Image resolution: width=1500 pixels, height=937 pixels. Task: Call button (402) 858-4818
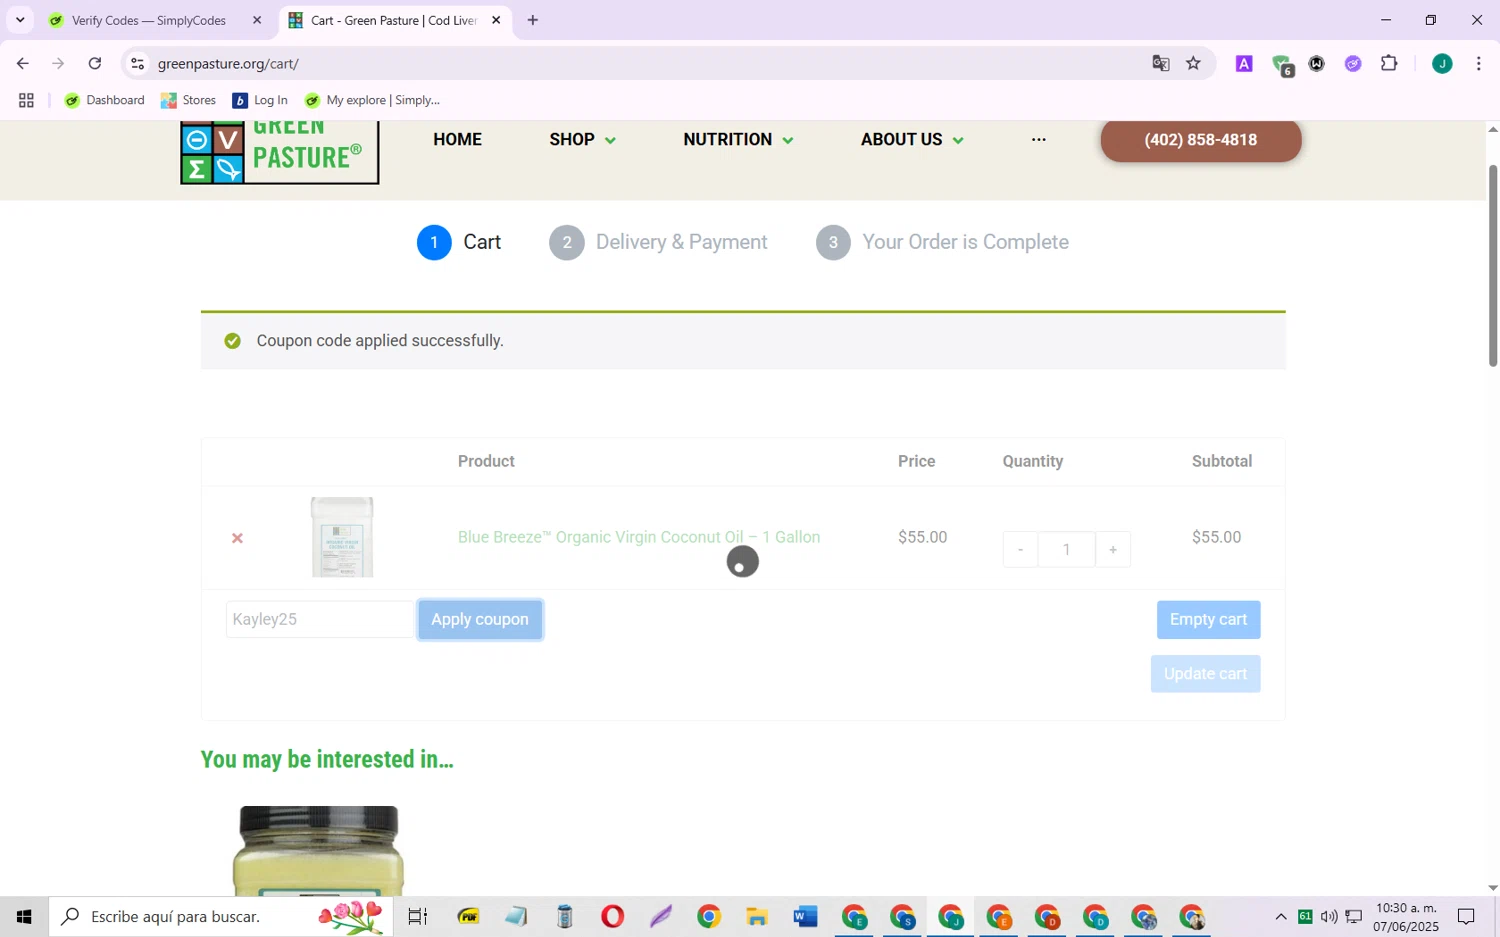point(1201,140)
